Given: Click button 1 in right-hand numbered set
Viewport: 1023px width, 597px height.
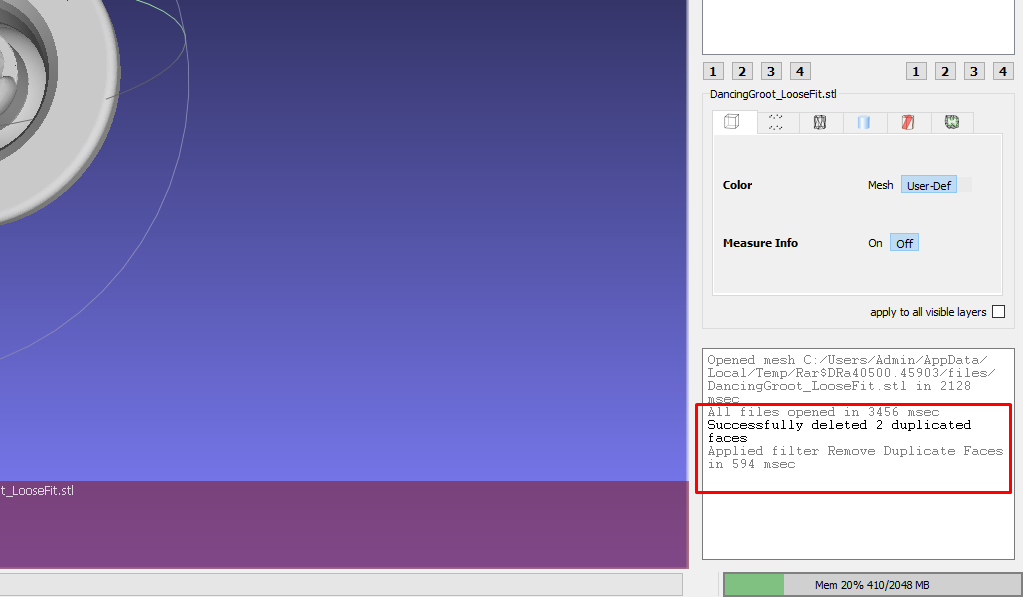Looking at the screenshot, I should 916,71.
